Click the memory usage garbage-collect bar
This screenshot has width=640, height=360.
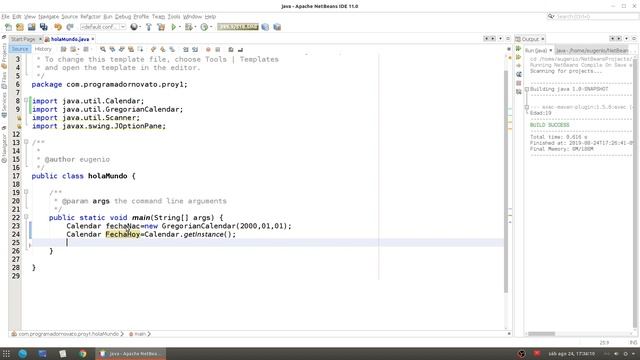point(238,27)
